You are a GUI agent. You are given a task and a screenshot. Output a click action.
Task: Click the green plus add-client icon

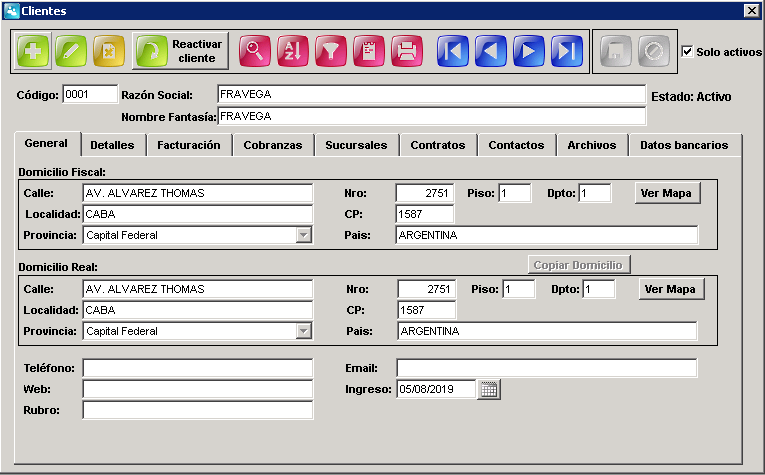33,51
